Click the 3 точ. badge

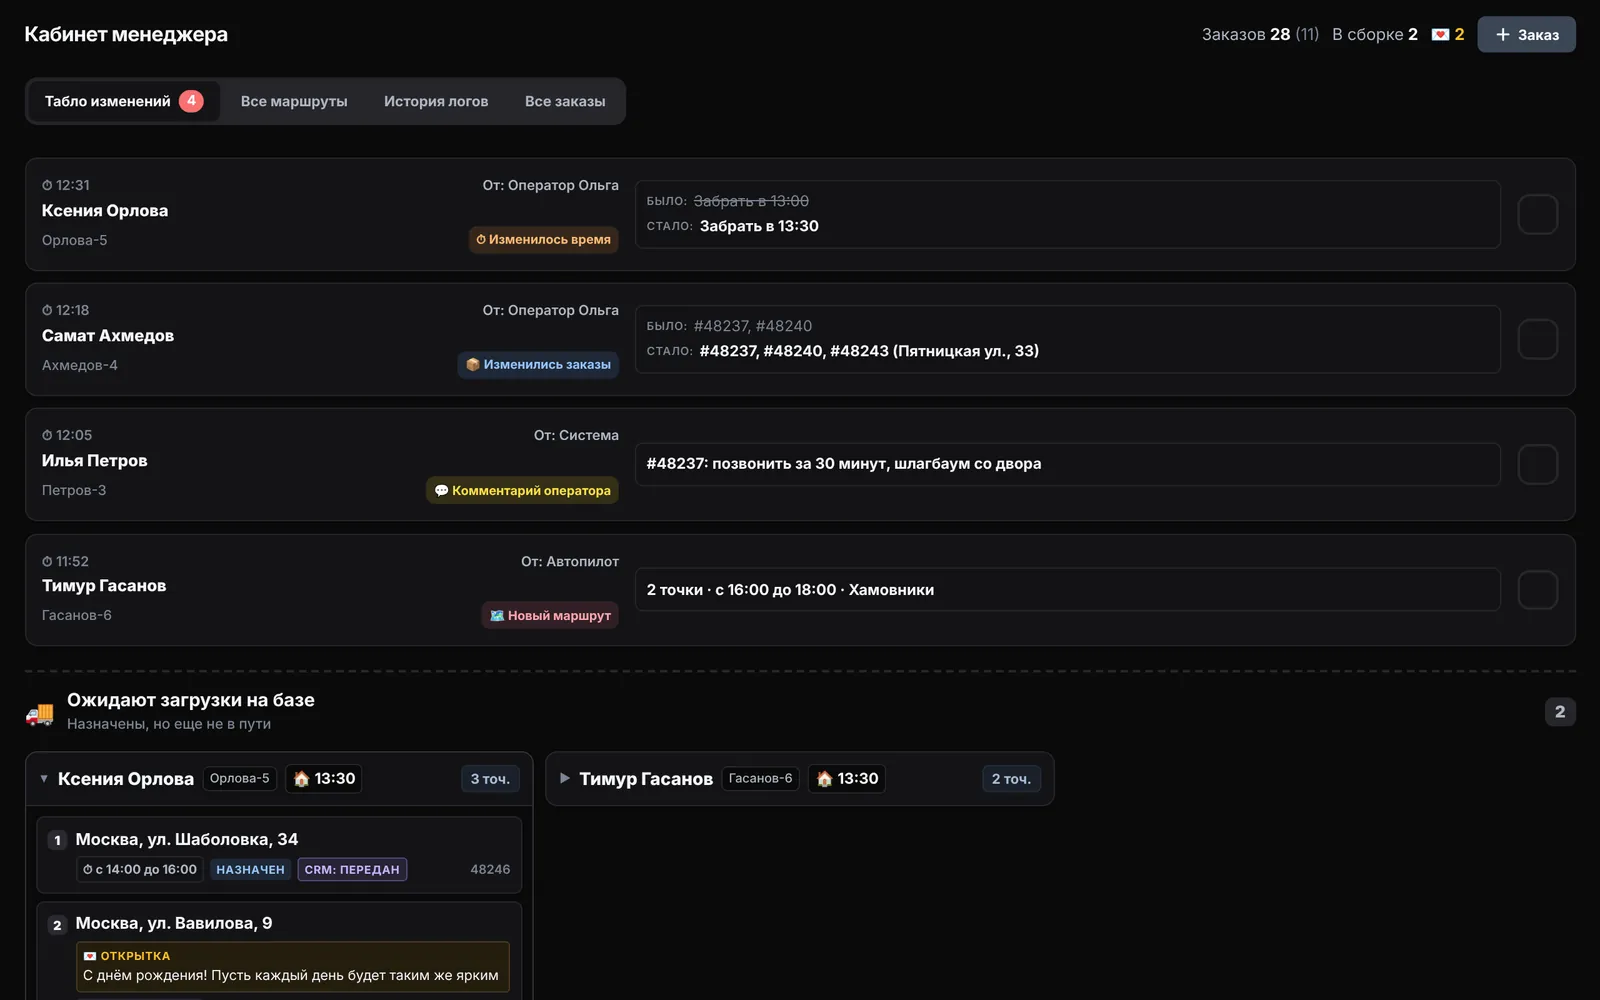point(490,779)
